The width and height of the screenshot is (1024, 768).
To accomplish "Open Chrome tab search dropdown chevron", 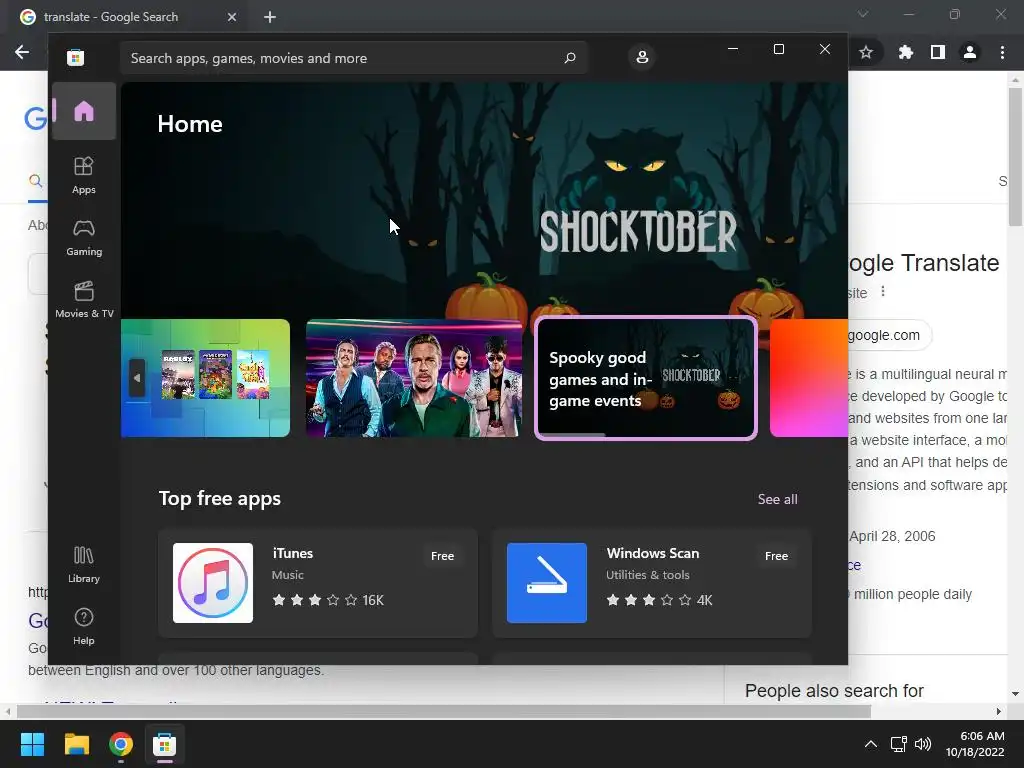I will point(863,14).
